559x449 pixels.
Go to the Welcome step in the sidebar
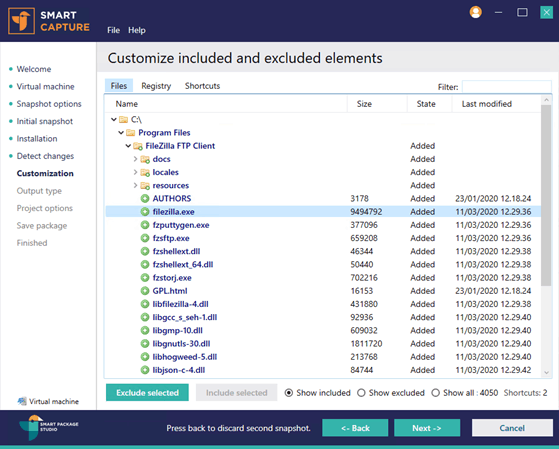pyautogui.click(x=34, y=69)
